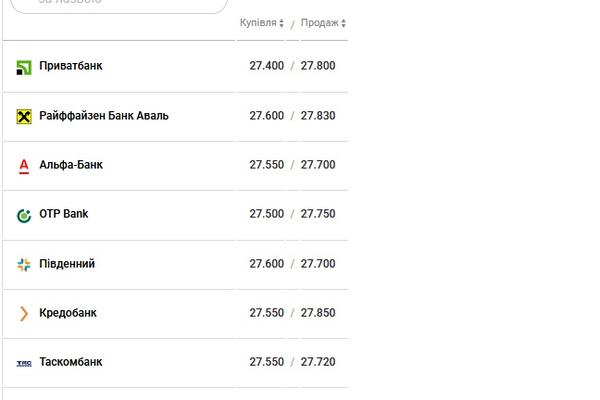The height and width of the screenshot is (400, 600).
Task: Open the Приватбанк bank link
Action: click(x=71, y=66)
